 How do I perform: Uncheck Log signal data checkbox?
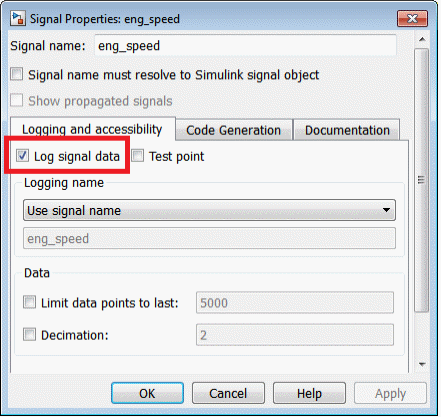coord(22,156)
